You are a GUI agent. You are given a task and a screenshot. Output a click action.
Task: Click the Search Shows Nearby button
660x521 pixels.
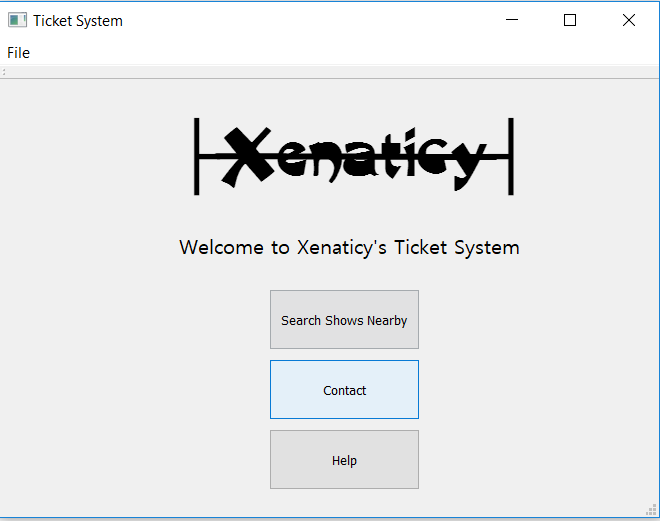click(x=344, y=319)
